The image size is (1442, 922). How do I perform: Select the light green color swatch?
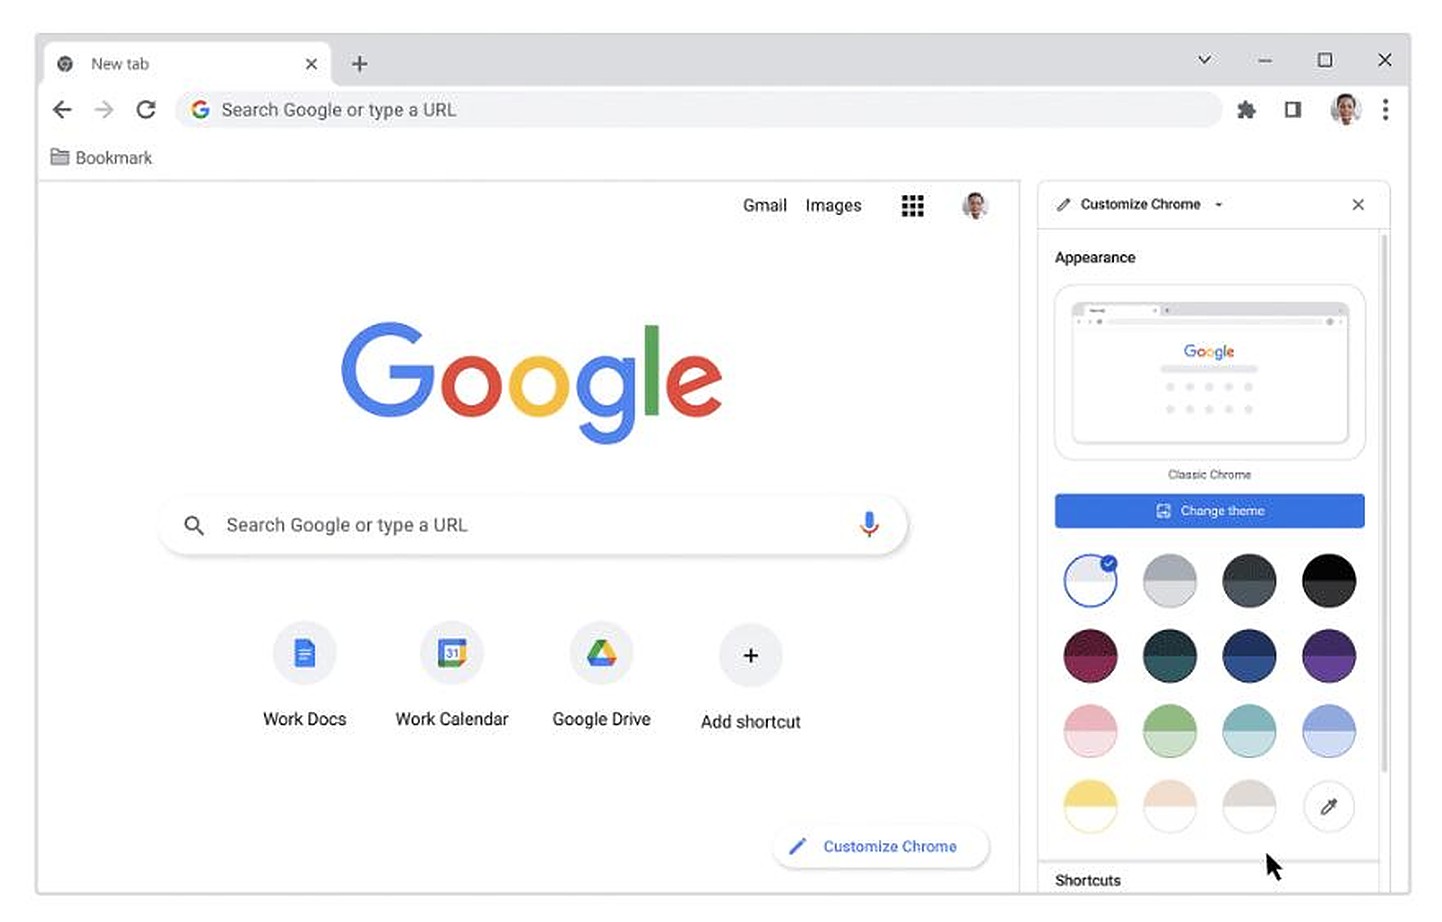[1170, 731]
